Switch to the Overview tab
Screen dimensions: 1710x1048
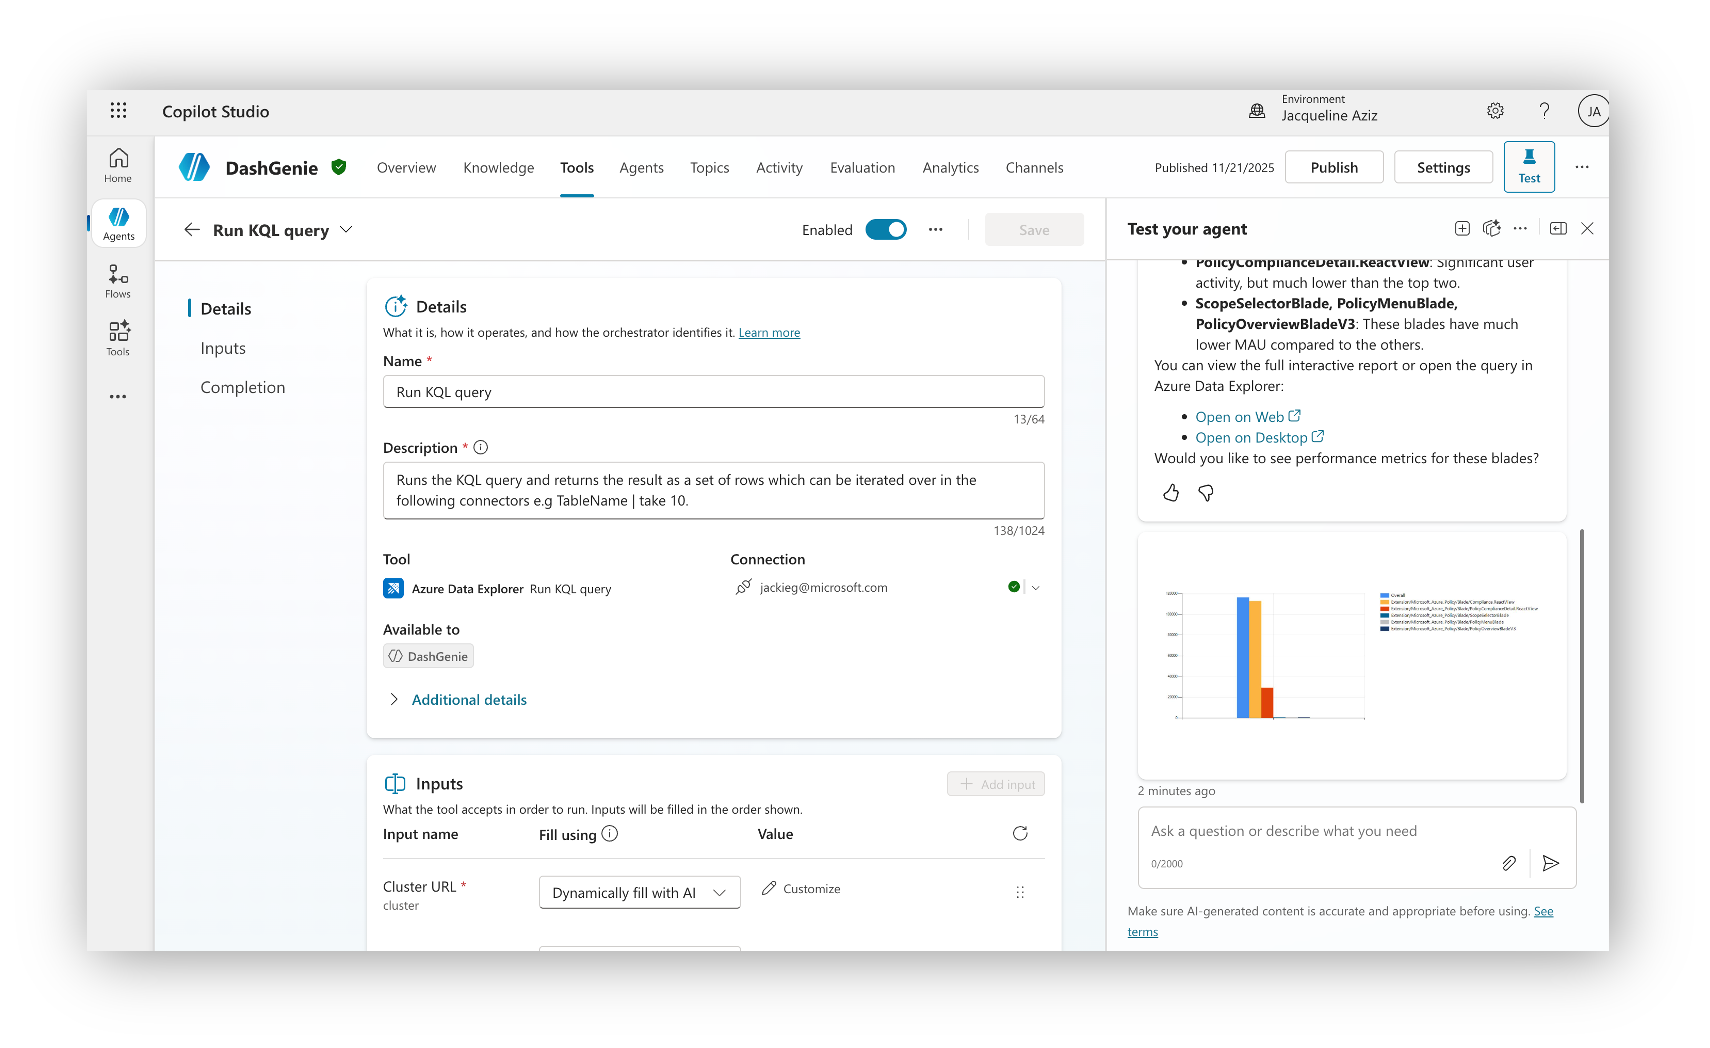point(406,168)
